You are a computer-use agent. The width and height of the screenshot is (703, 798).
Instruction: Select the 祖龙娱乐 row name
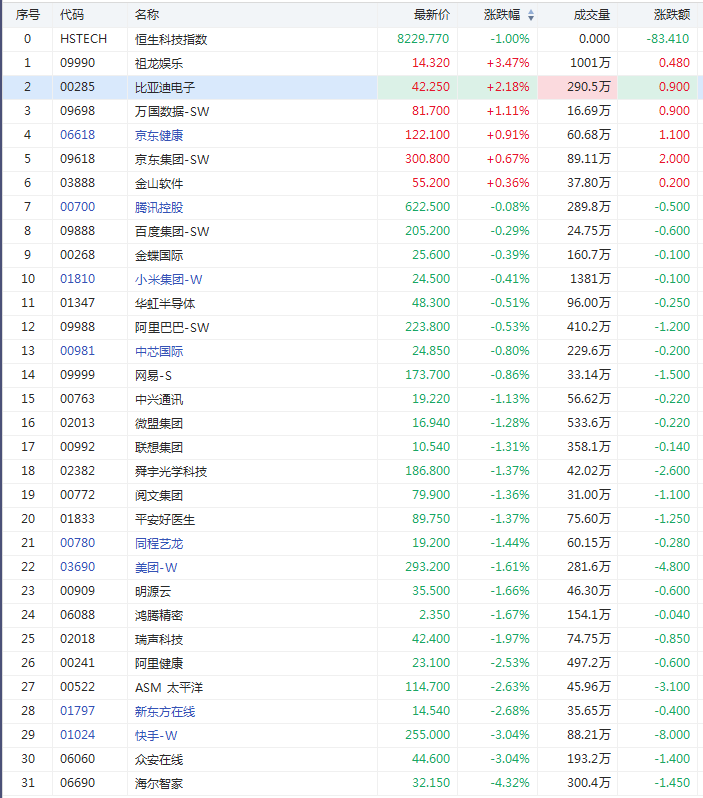(x=159, y=63)
